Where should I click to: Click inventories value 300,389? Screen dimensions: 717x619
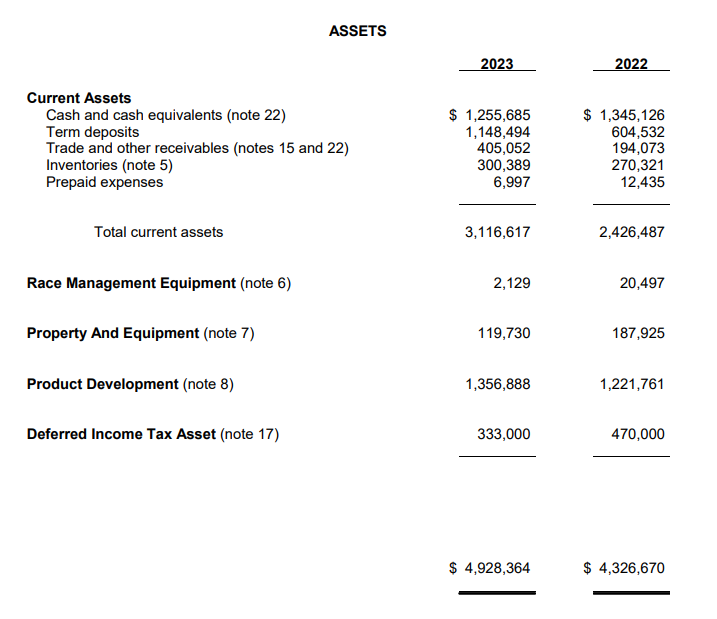pos(504,165)
